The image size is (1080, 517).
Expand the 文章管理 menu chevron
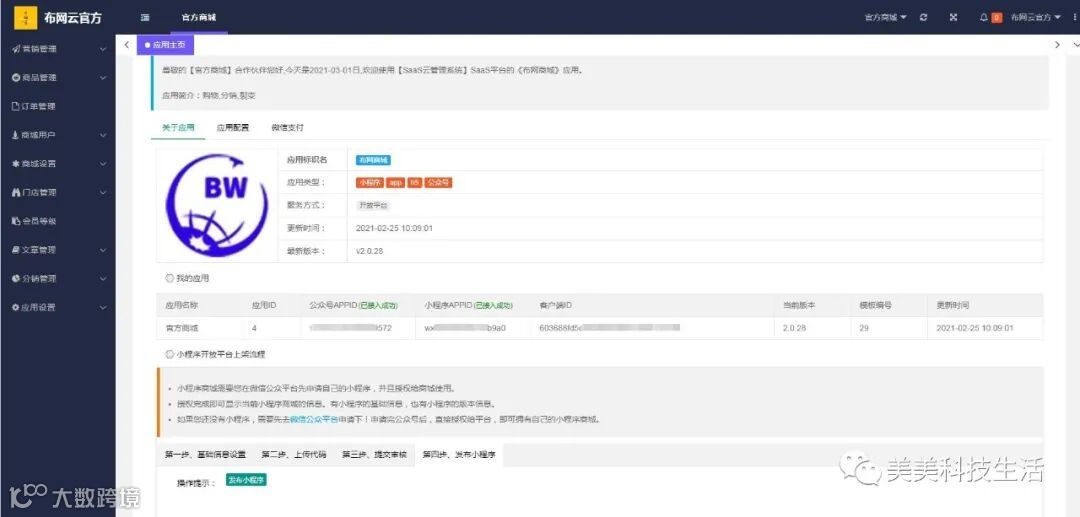(103, 250)
